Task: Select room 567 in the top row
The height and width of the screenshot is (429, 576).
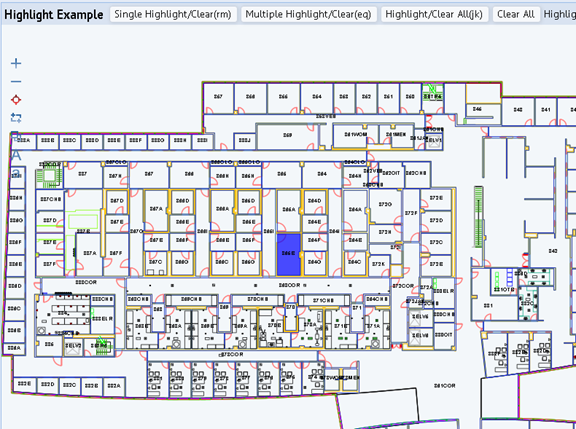Action: click(x=218, y=98)
